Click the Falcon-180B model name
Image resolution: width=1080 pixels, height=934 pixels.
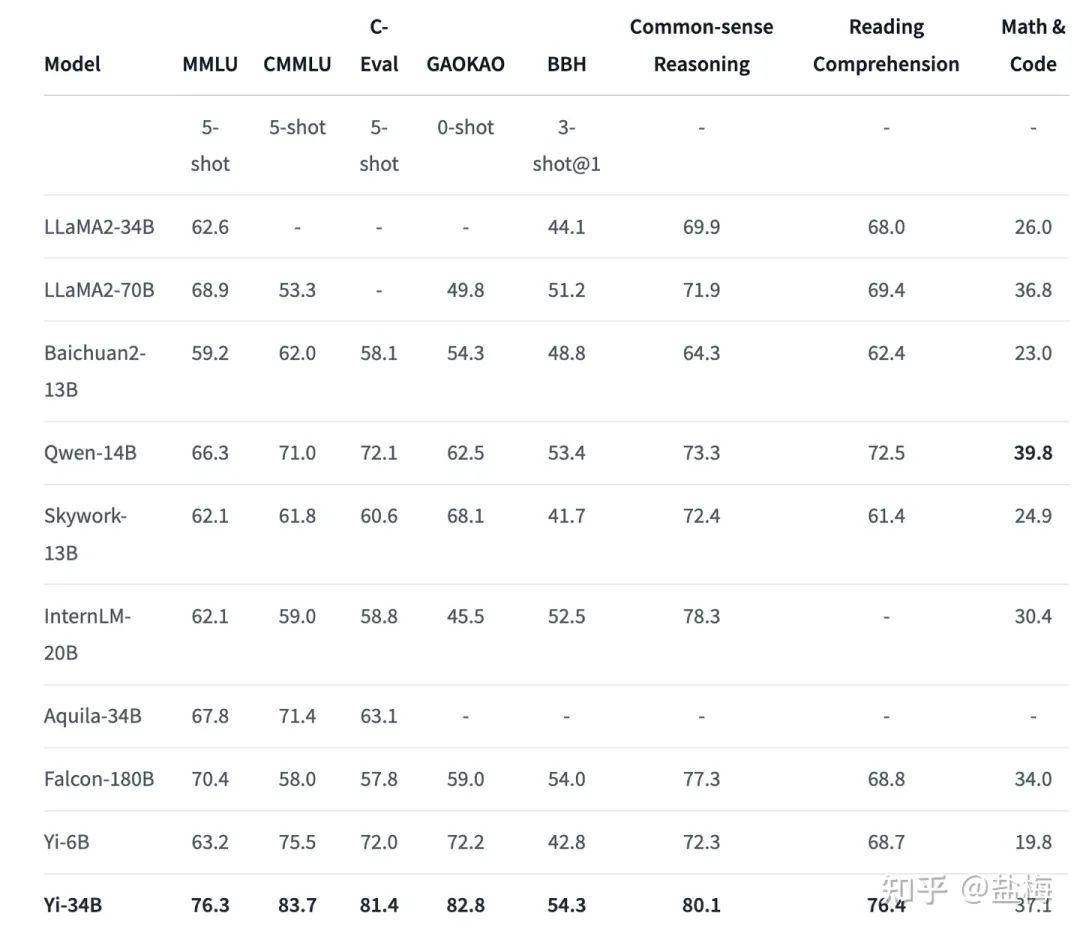pyautogui.click(x=99, y=779)
